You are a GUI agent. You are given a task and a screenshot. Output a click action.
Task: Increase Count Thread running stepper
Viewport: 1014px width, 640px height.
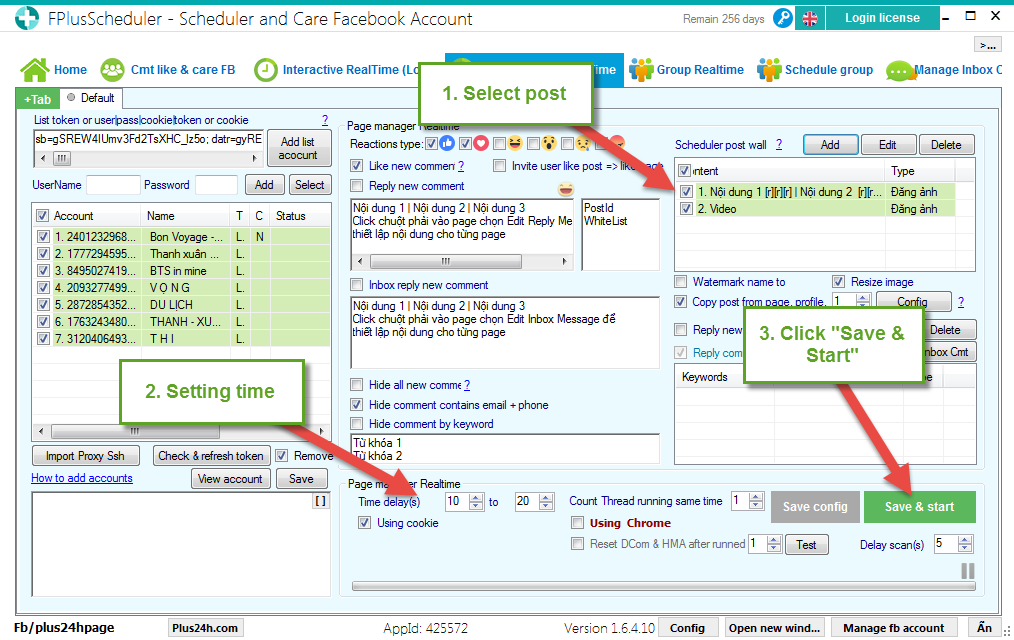tap(756, 497)
